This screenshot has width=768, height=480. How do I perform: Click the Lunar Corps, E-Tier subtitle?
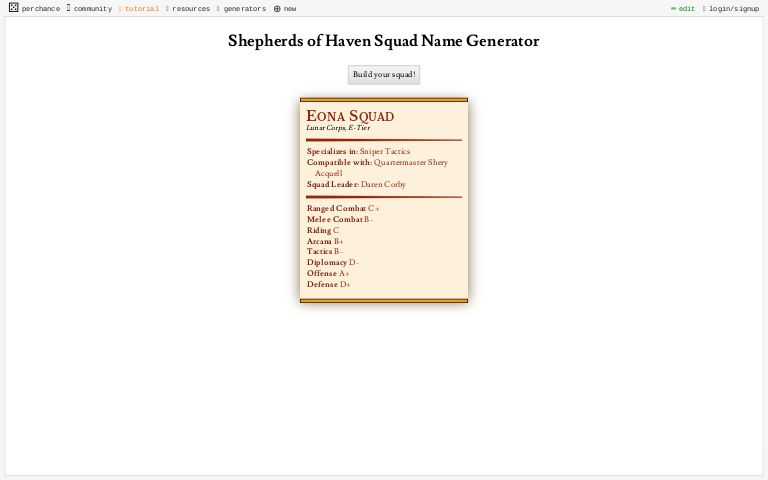[x=338, y=128]
